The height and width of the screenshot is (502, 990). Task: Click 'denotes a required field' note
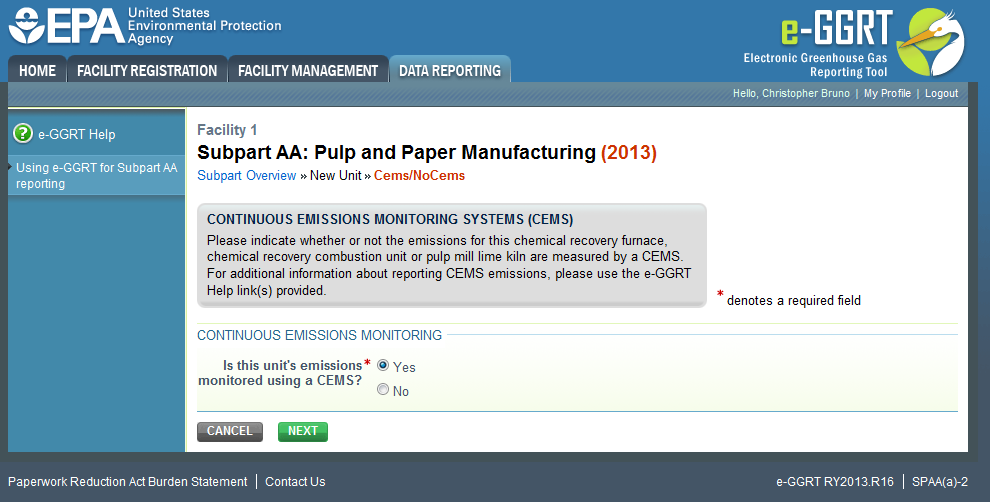pos(794,301)
